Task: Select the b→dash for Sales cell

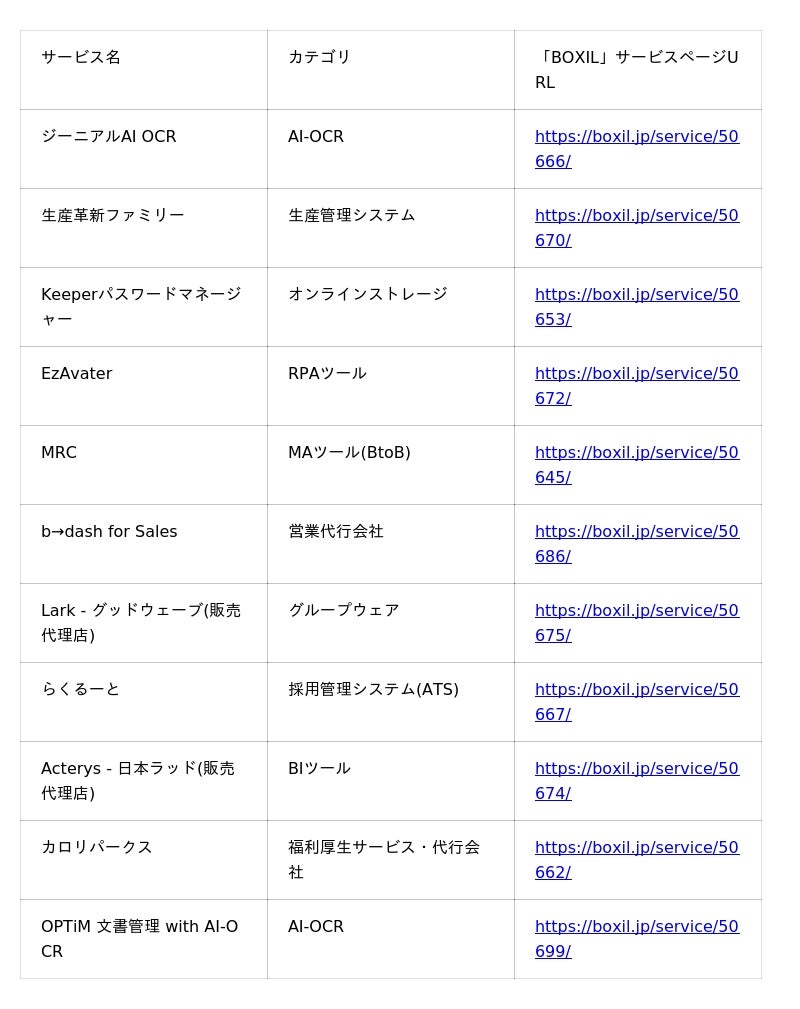Action: [x=109, y=532]
